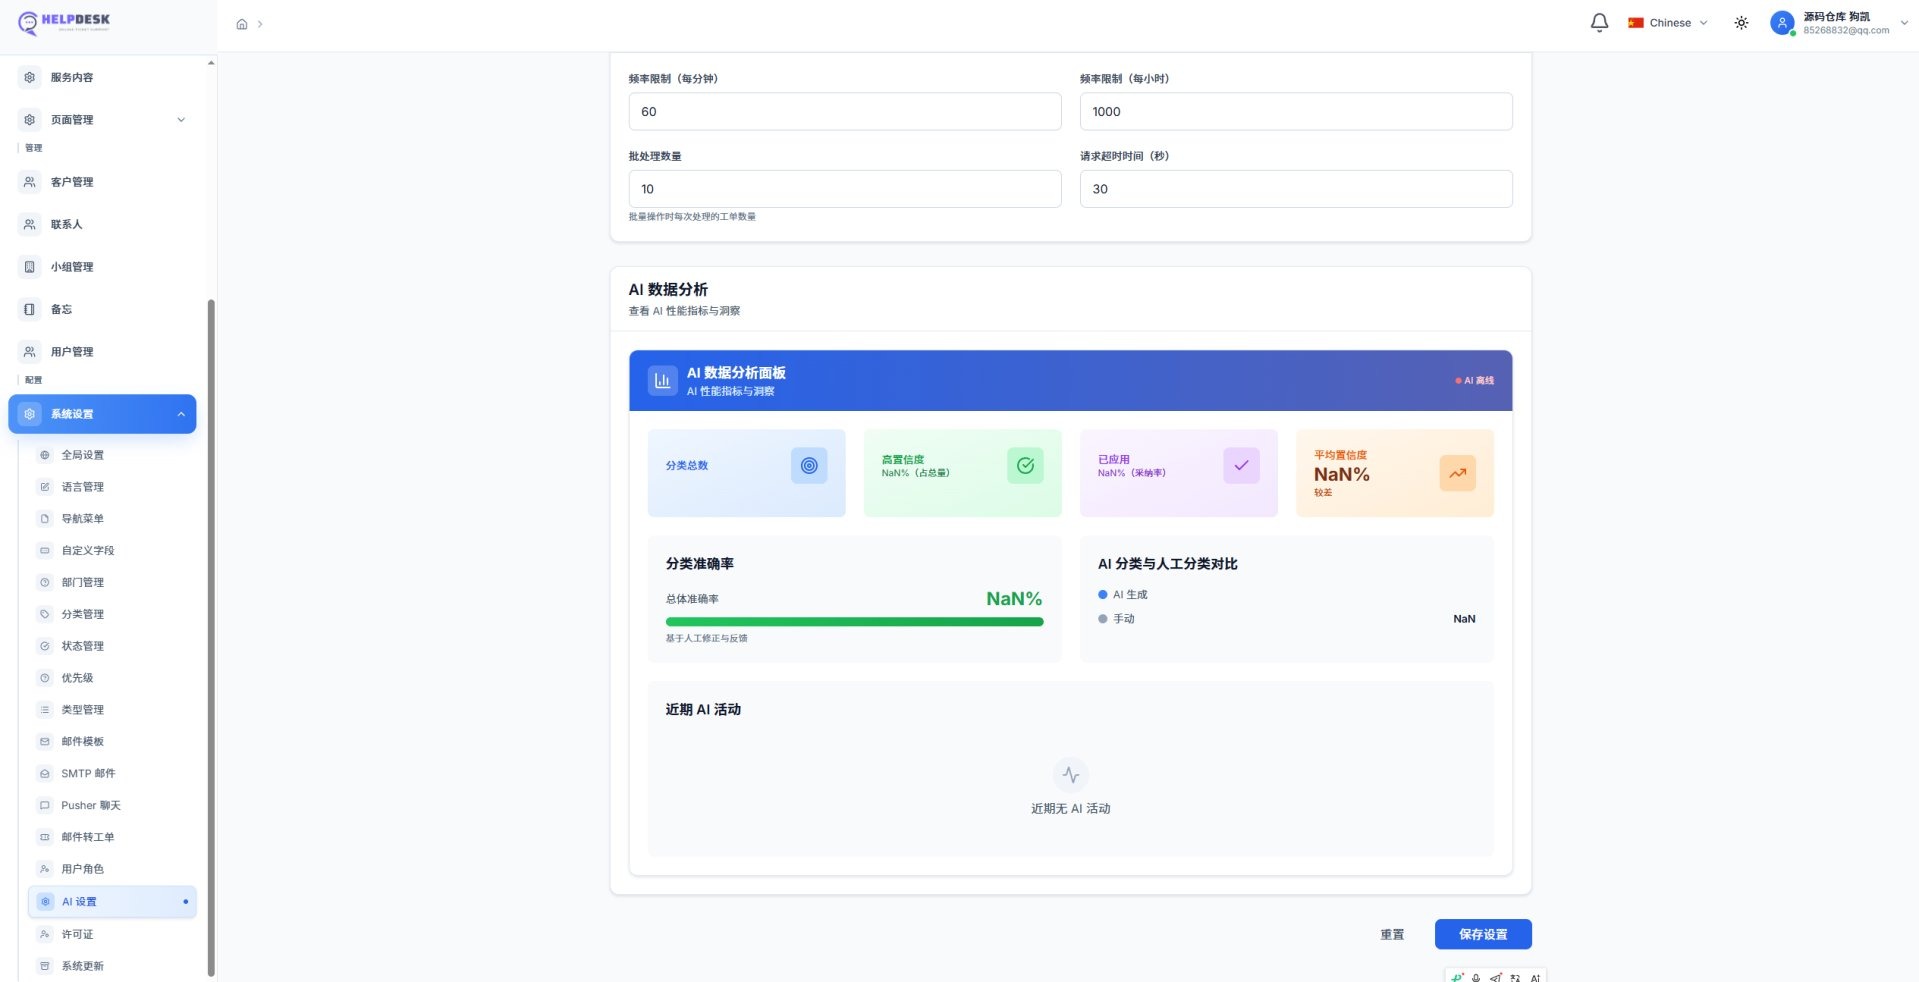Click the activity pulse icon above 近期无 AI 活动
The height and width of the screenshot is (982, 1919).
coord(1071,775)
